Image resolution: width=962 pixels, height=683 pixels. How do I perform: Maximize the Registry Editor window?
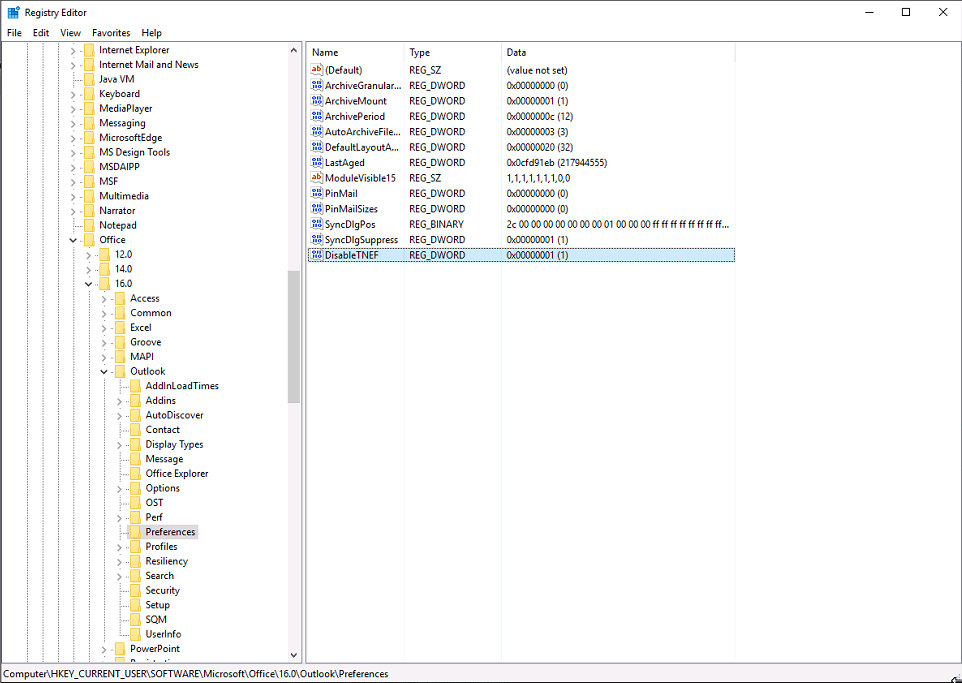click(x=906, y=12)
